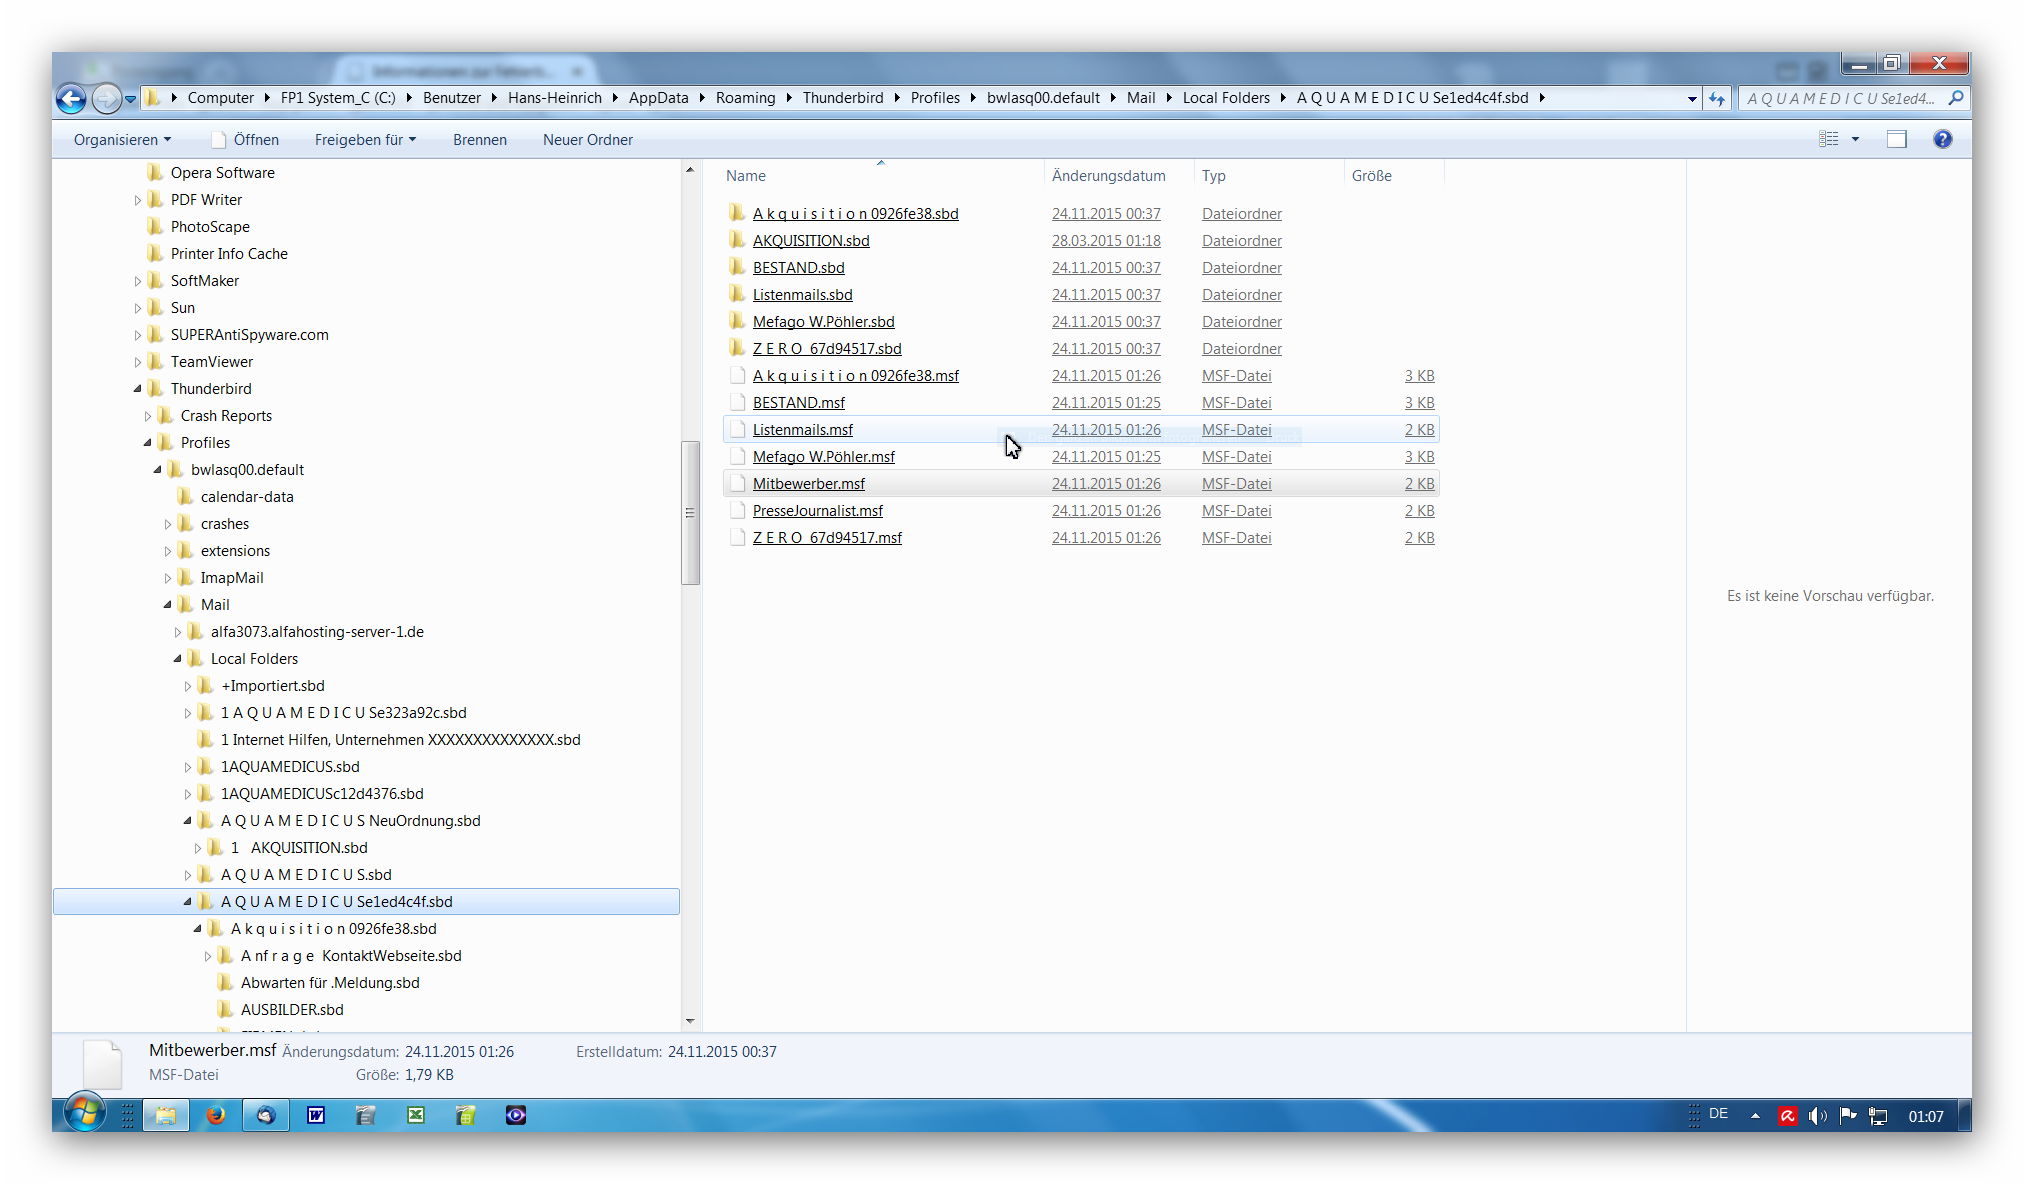Open Firefox from the taskbar
The image size is (2024, 1184).
[x=215, y=1115]
